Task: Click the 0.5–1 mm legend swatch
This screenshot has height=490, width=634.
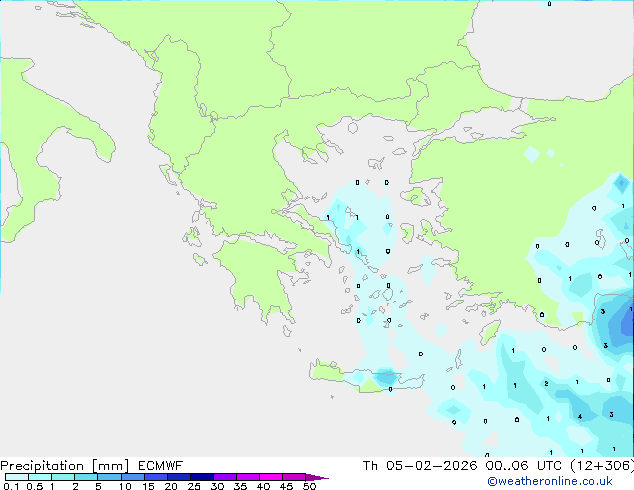Action: (40, 477)
